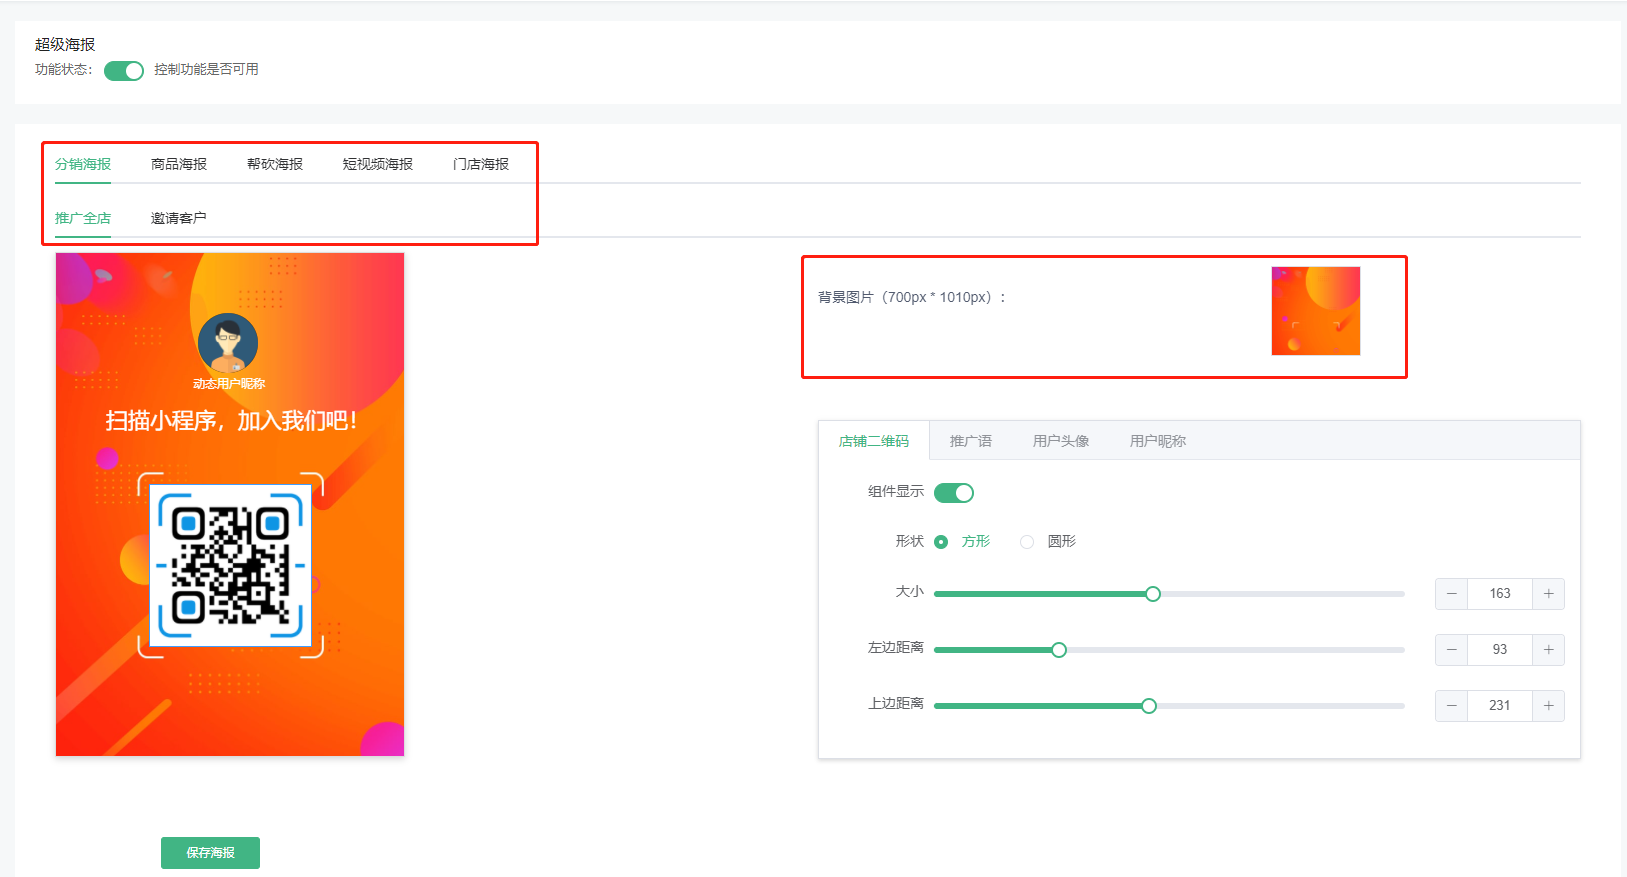Decrease 左边距离 with the minus button
Viewport: 1627px width, 877px height.
coord(1452,650)
